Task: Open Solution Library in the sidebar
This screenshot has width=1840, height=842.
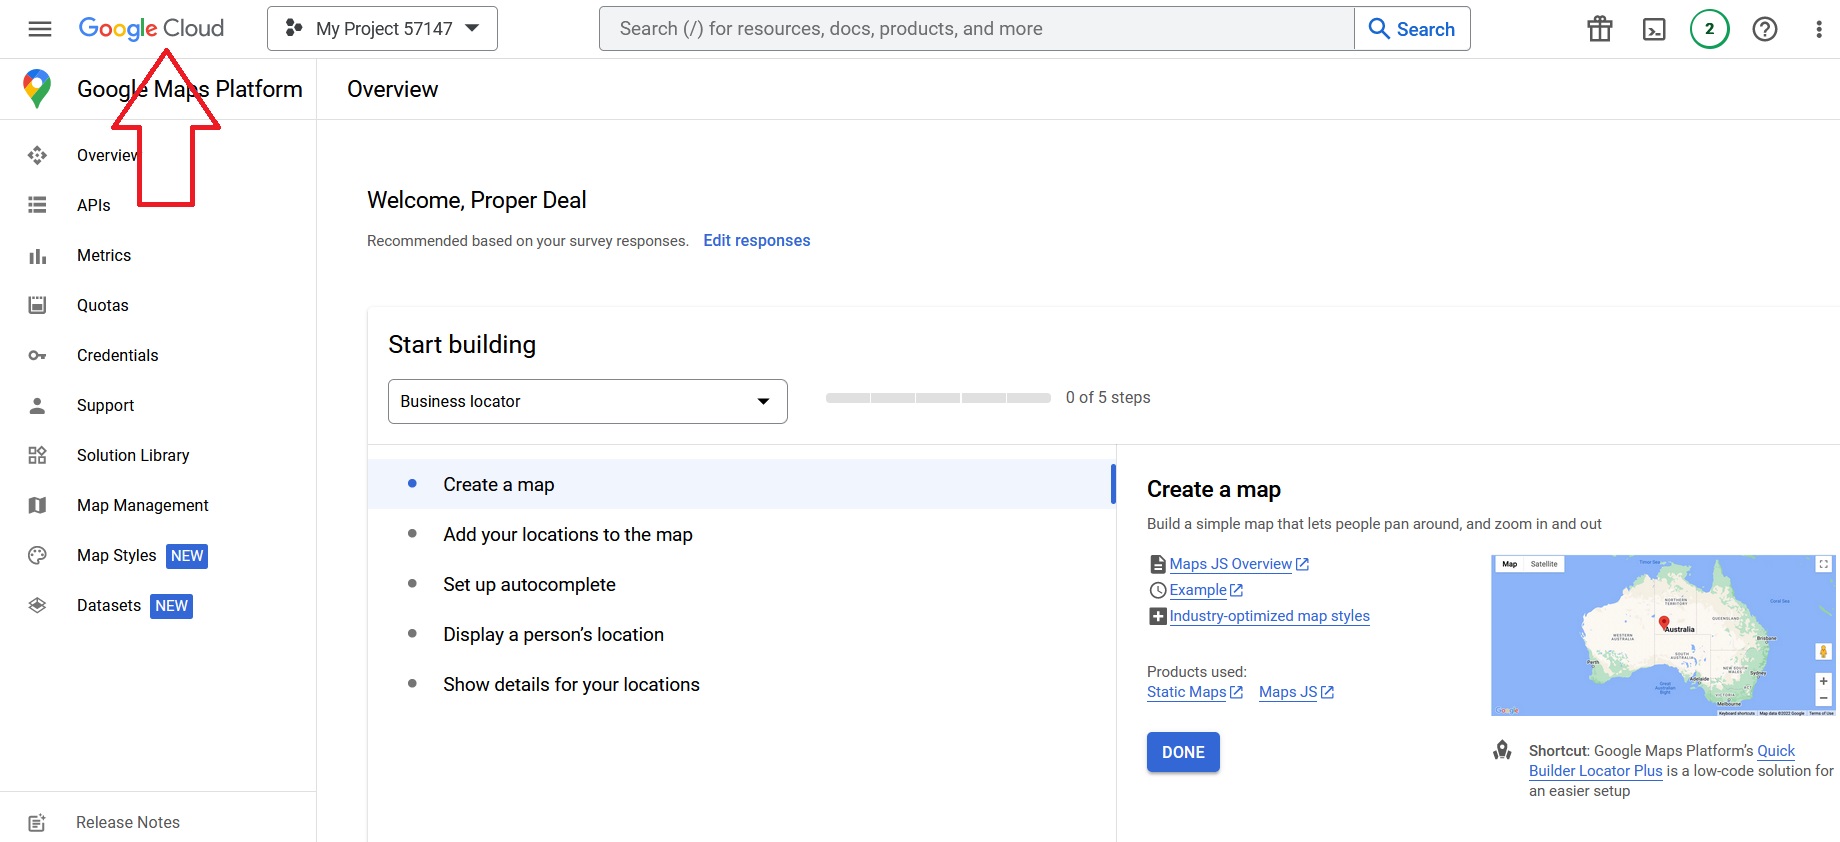Action: point(133,455)
